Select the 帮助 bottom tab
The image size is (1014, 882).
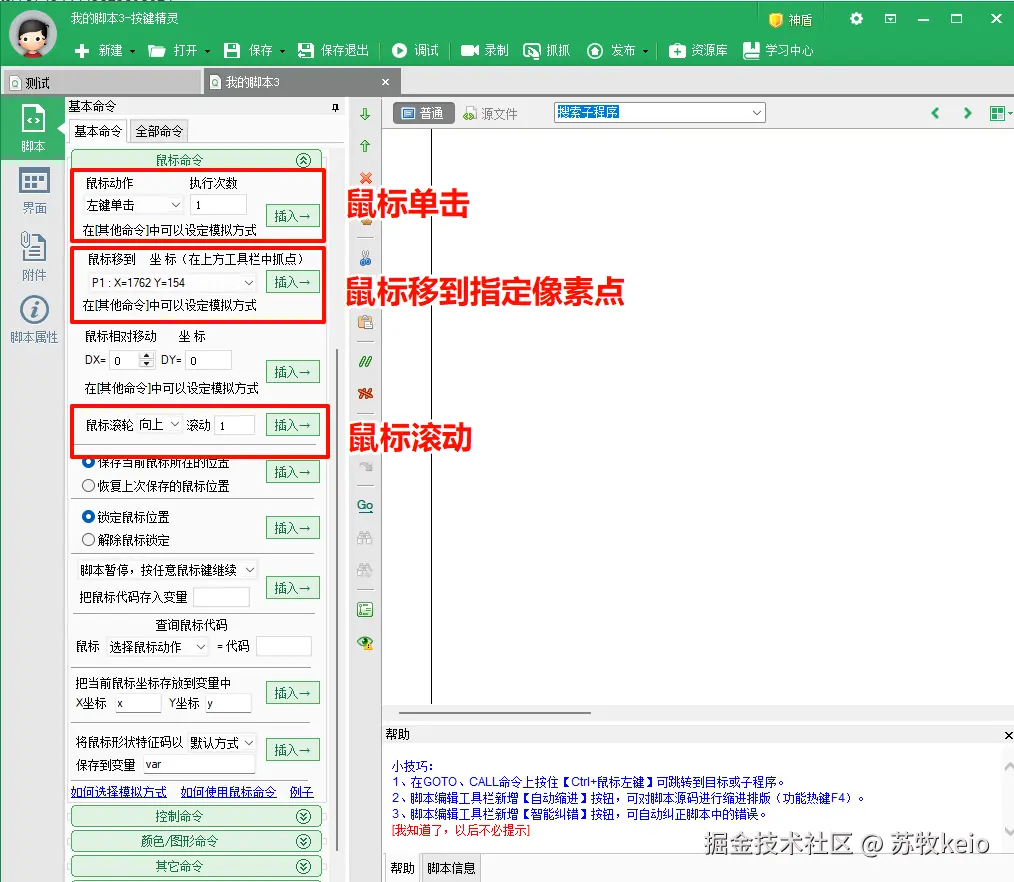[x=402, y=868]
